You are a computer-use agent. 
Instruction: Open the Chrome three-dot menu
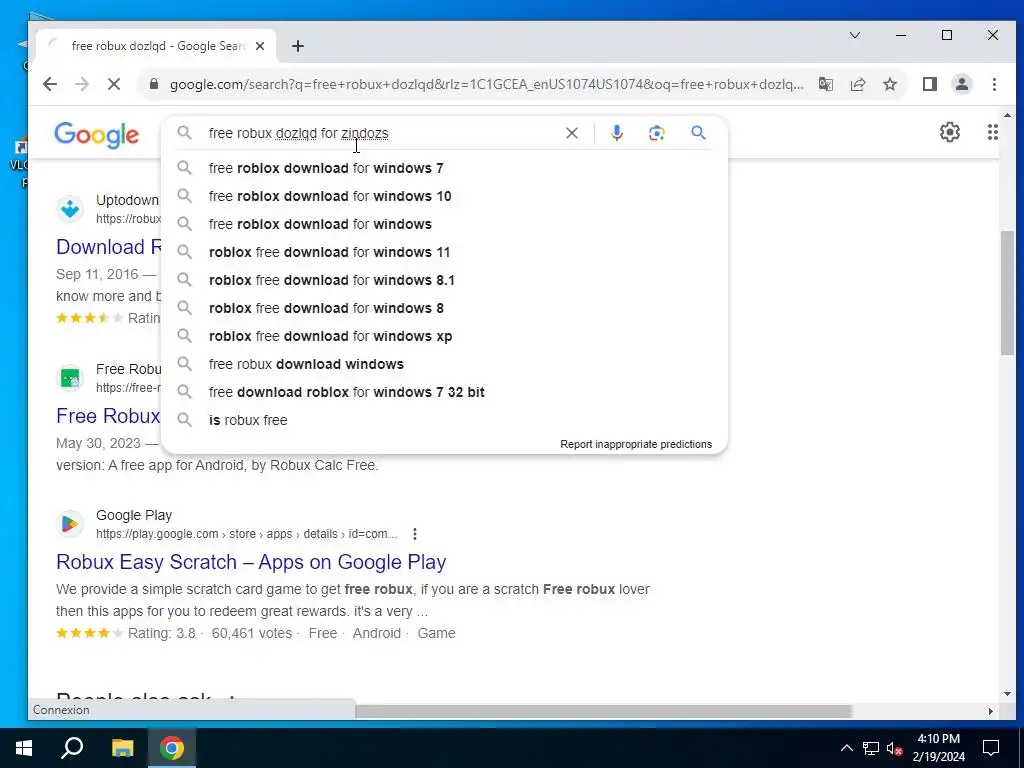pos(994,84)
